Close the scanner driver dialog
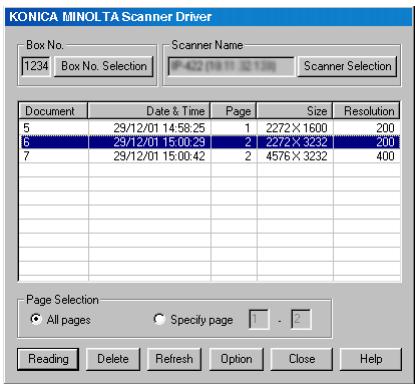 [302, 359]
